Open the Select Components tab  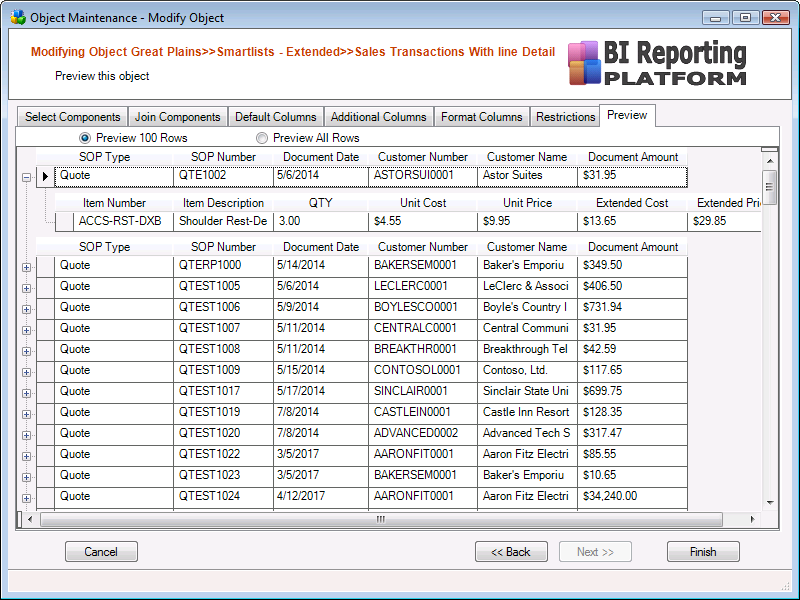tap(72, 117)
